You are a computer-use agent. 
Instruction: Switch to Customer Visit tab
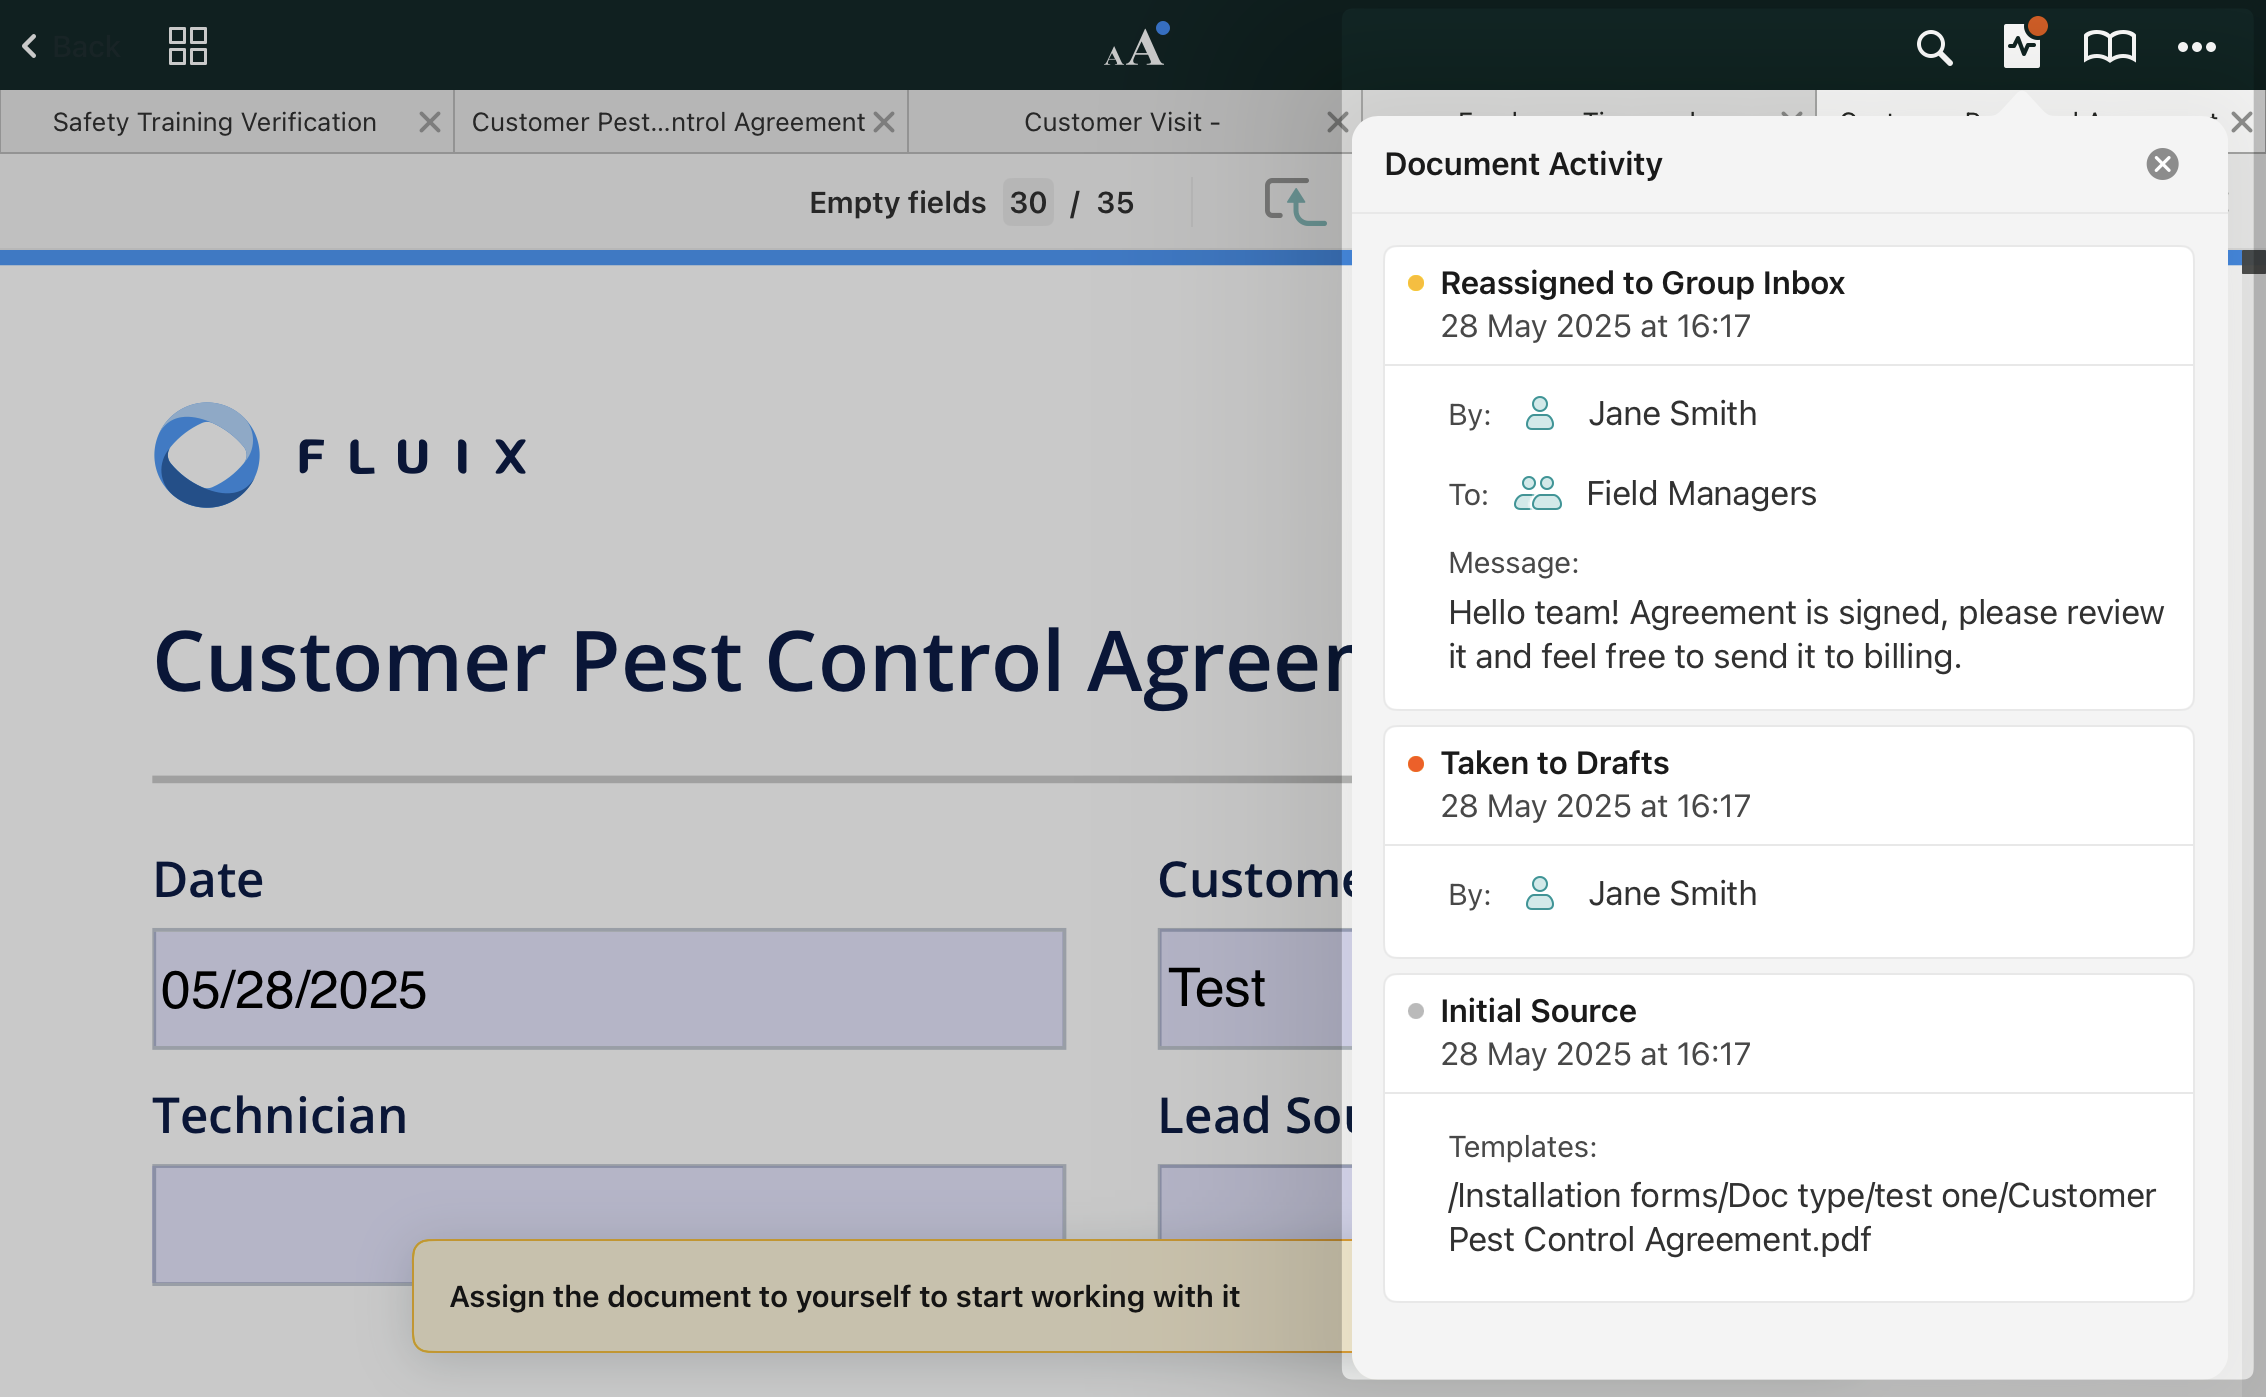tap(1120, 122)
